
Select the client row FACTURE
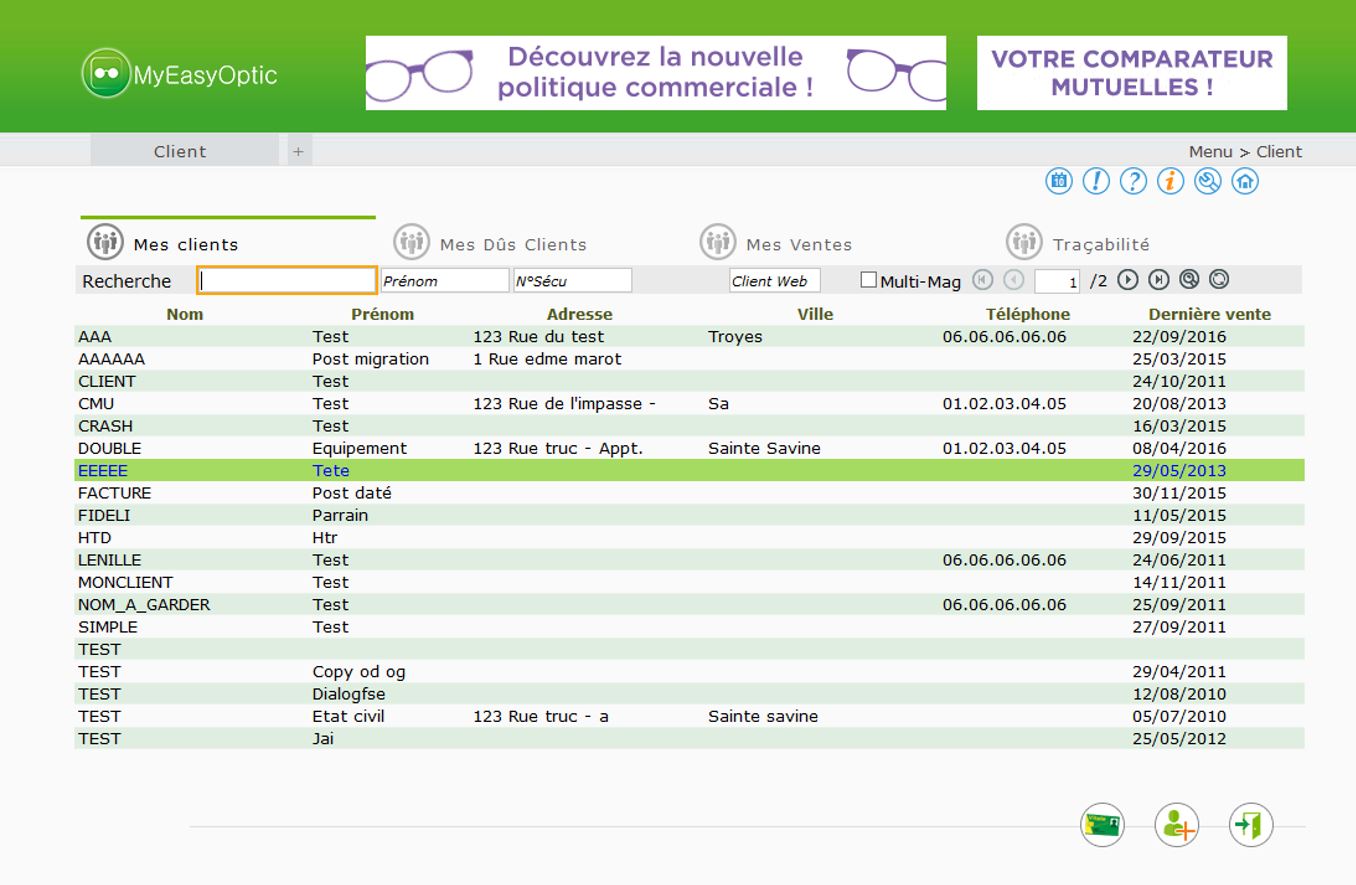pos(689,493)
